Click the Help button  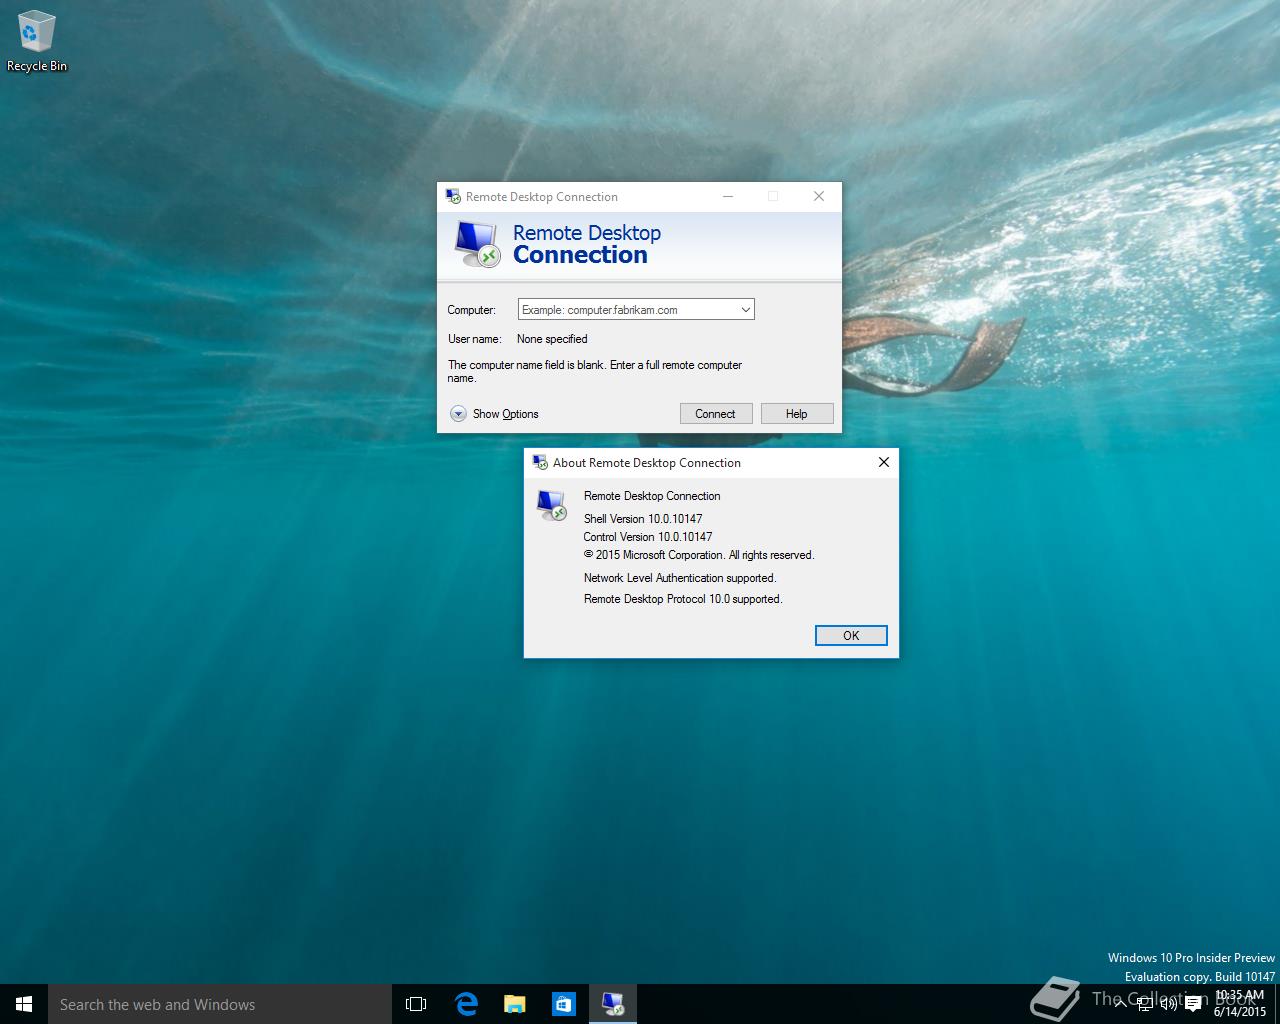tap(796, 414)
